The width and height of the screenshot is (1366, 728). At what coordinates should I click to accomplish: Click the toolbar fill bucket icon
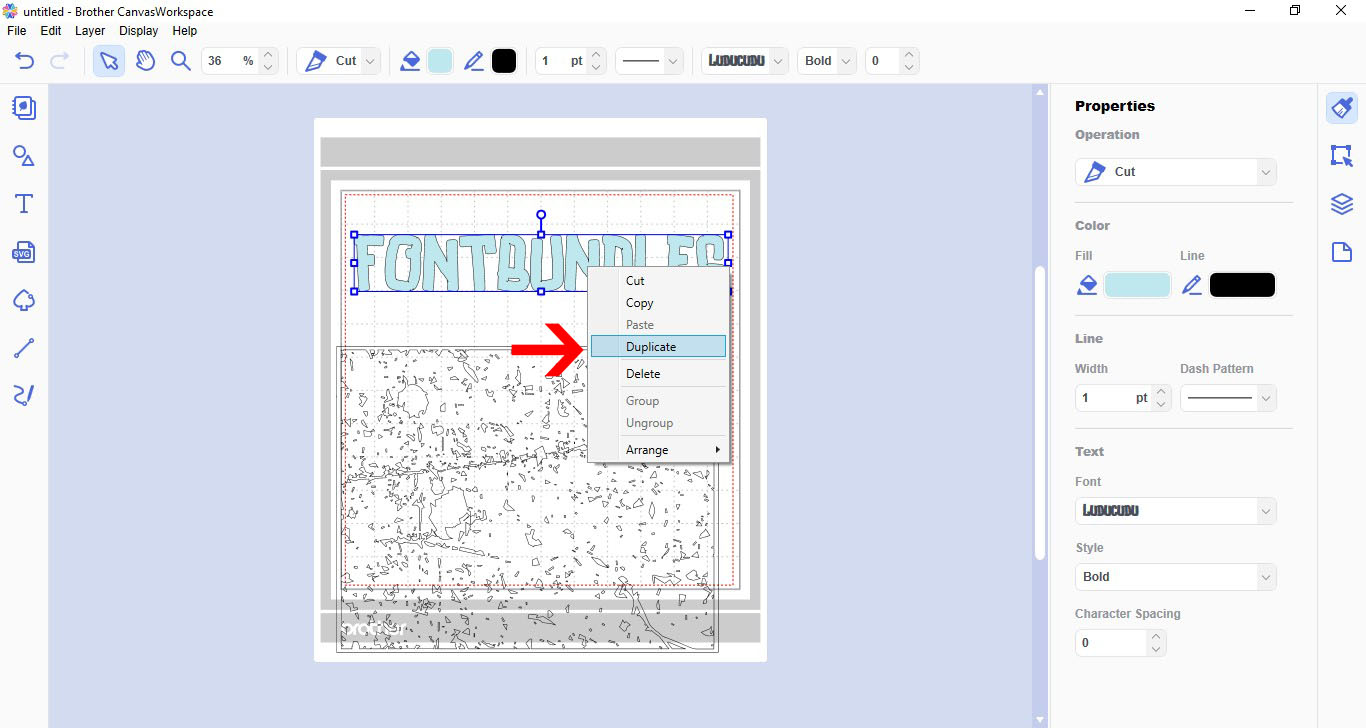point(410,61)
